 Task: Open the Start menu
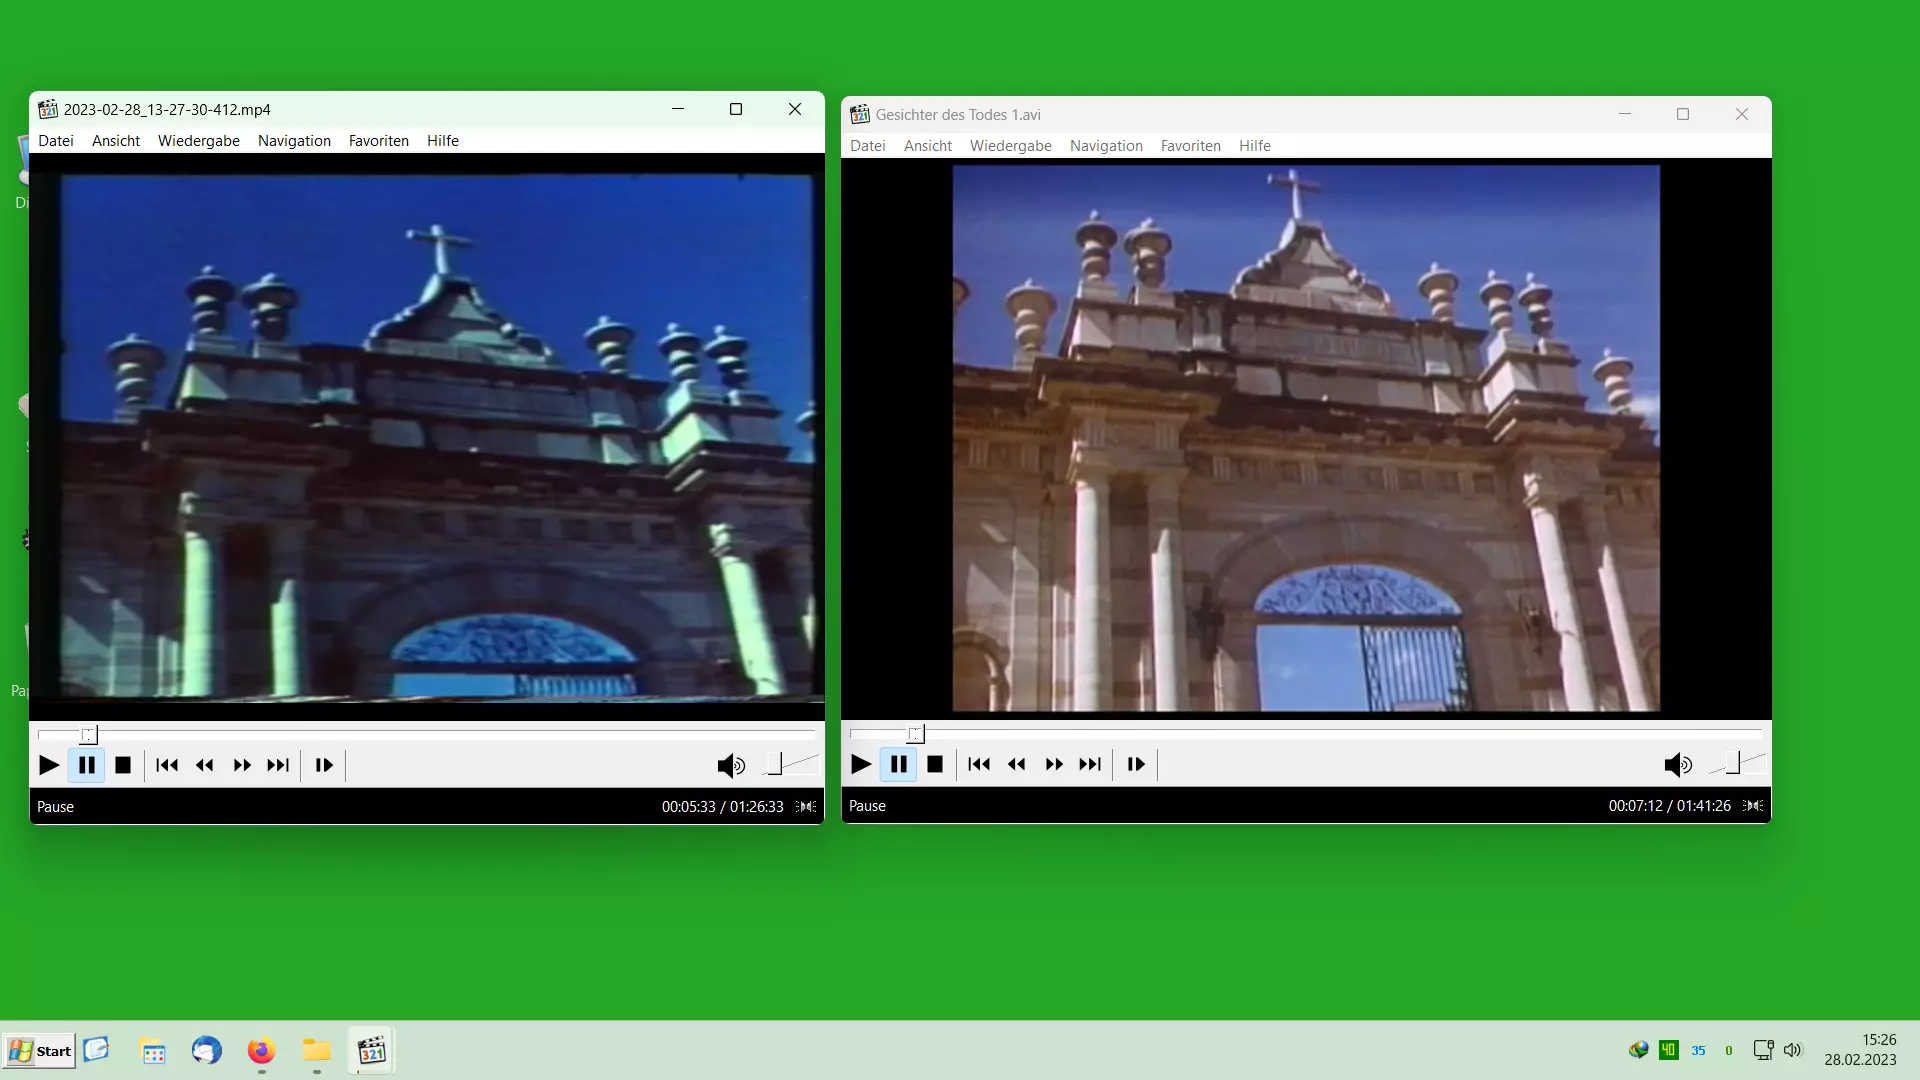(x=39, y=1051)
